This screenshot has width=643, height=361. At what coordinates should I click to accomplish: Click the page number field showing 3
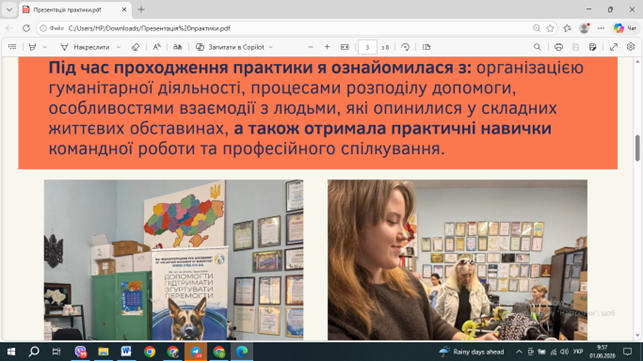pos(367,47)
